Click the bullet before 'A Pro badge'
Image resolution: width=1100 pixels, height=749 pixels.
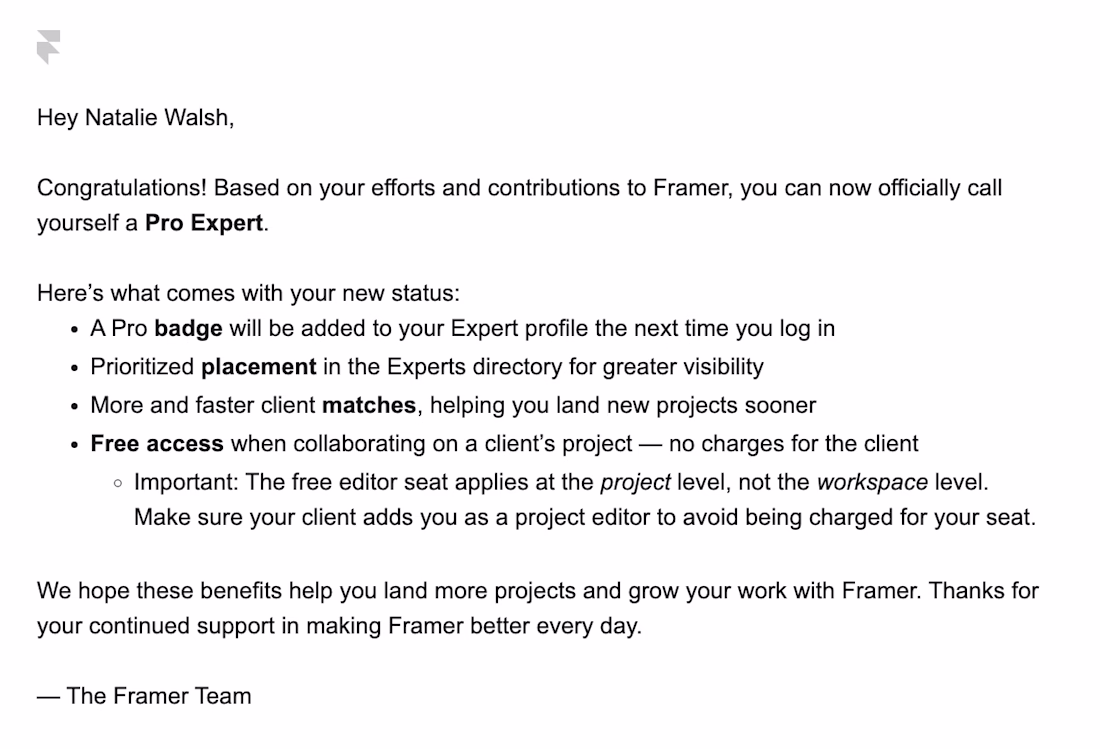[x=74, y=330]
